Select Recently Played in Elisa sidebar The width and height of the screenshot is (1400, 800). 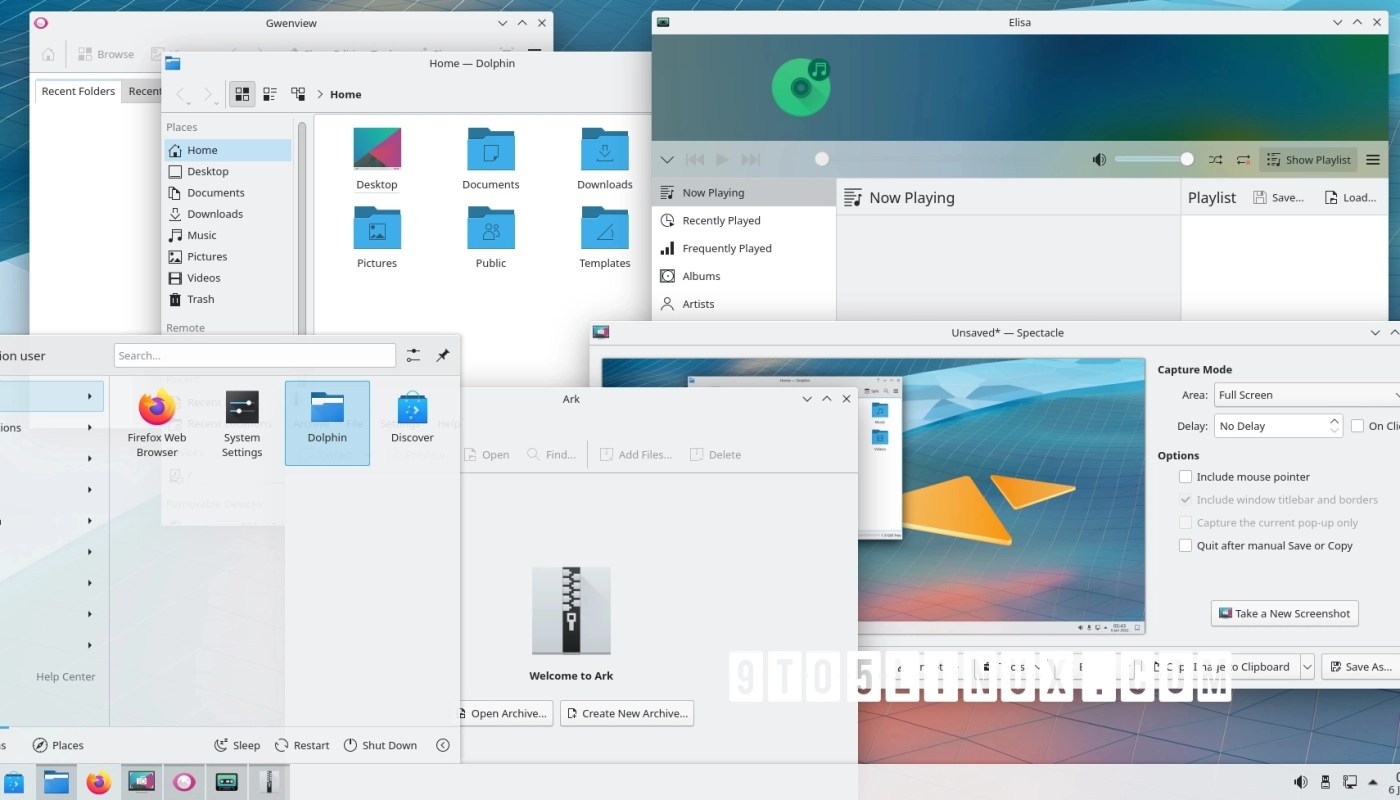(x=744, y=221)
